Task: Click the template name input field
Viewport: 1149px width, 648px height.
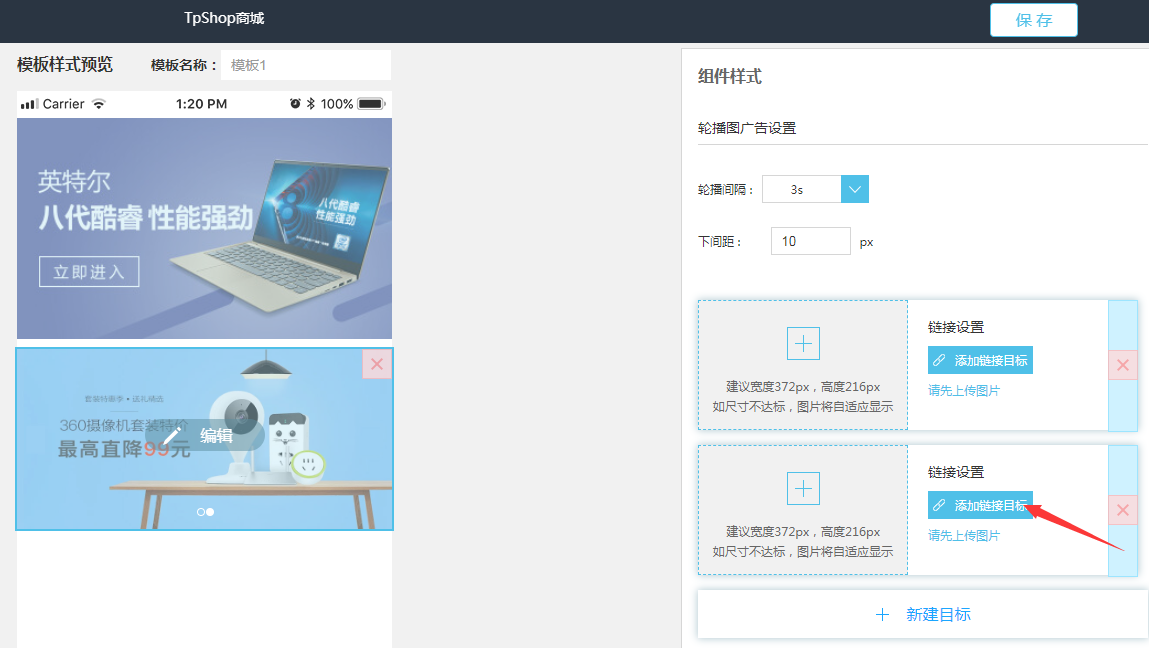Action: click(305, 65)
